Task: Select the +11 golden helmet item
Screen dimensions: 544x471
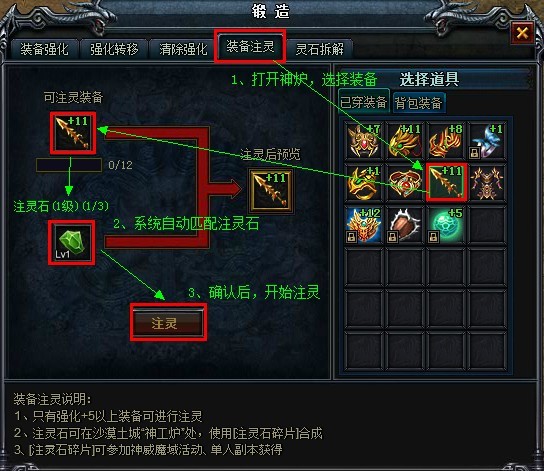Action: [405, 142]
